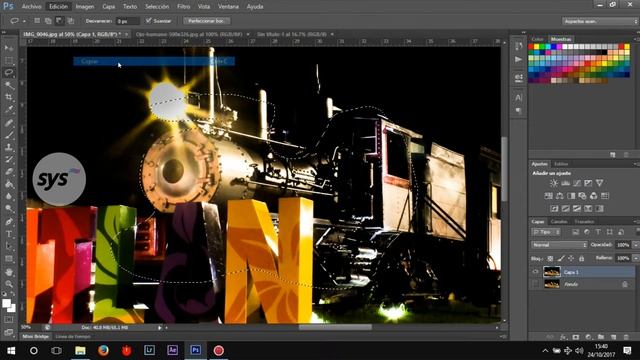Enable Add to selection mode
The height and width of the screenshot is (360, 640).
[x=48, y=20]
